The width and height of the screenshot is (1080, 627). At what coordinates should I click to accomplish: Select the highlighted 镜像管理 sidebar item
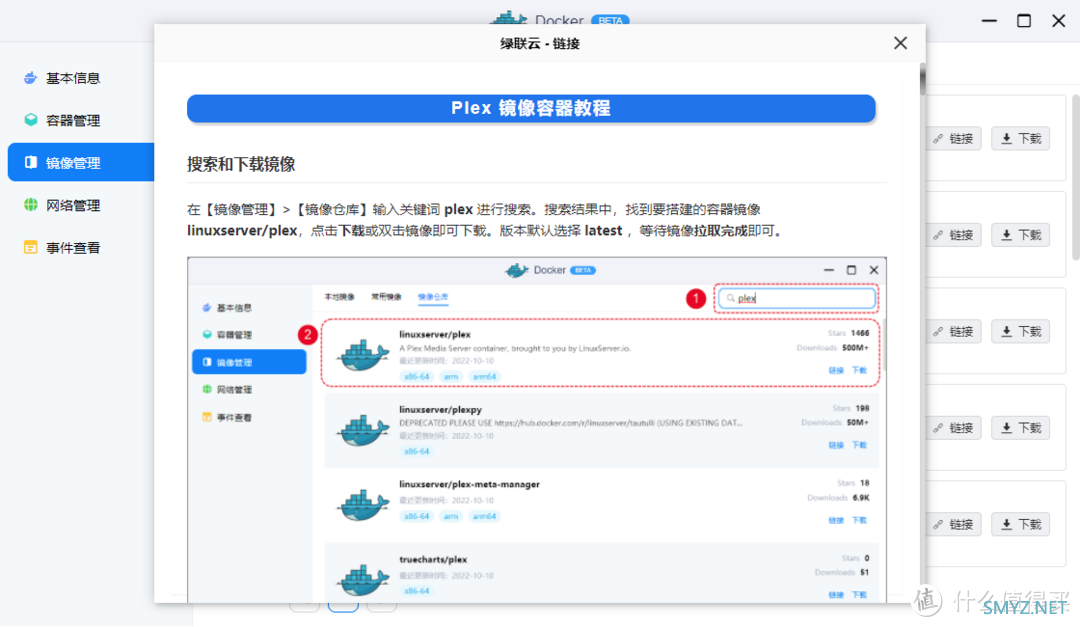pos(81,163)
